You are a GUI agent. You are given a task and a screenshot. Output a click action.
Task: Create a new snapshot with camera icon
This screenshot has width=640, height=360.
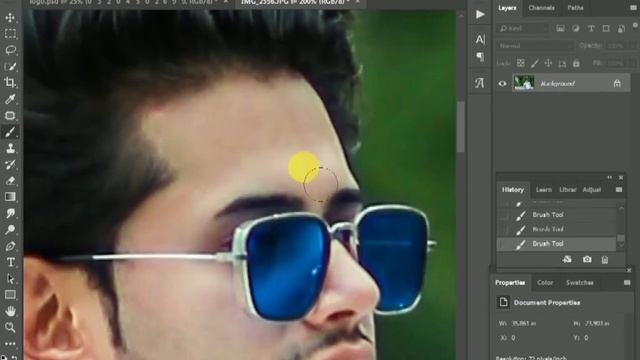click(587, 259)
